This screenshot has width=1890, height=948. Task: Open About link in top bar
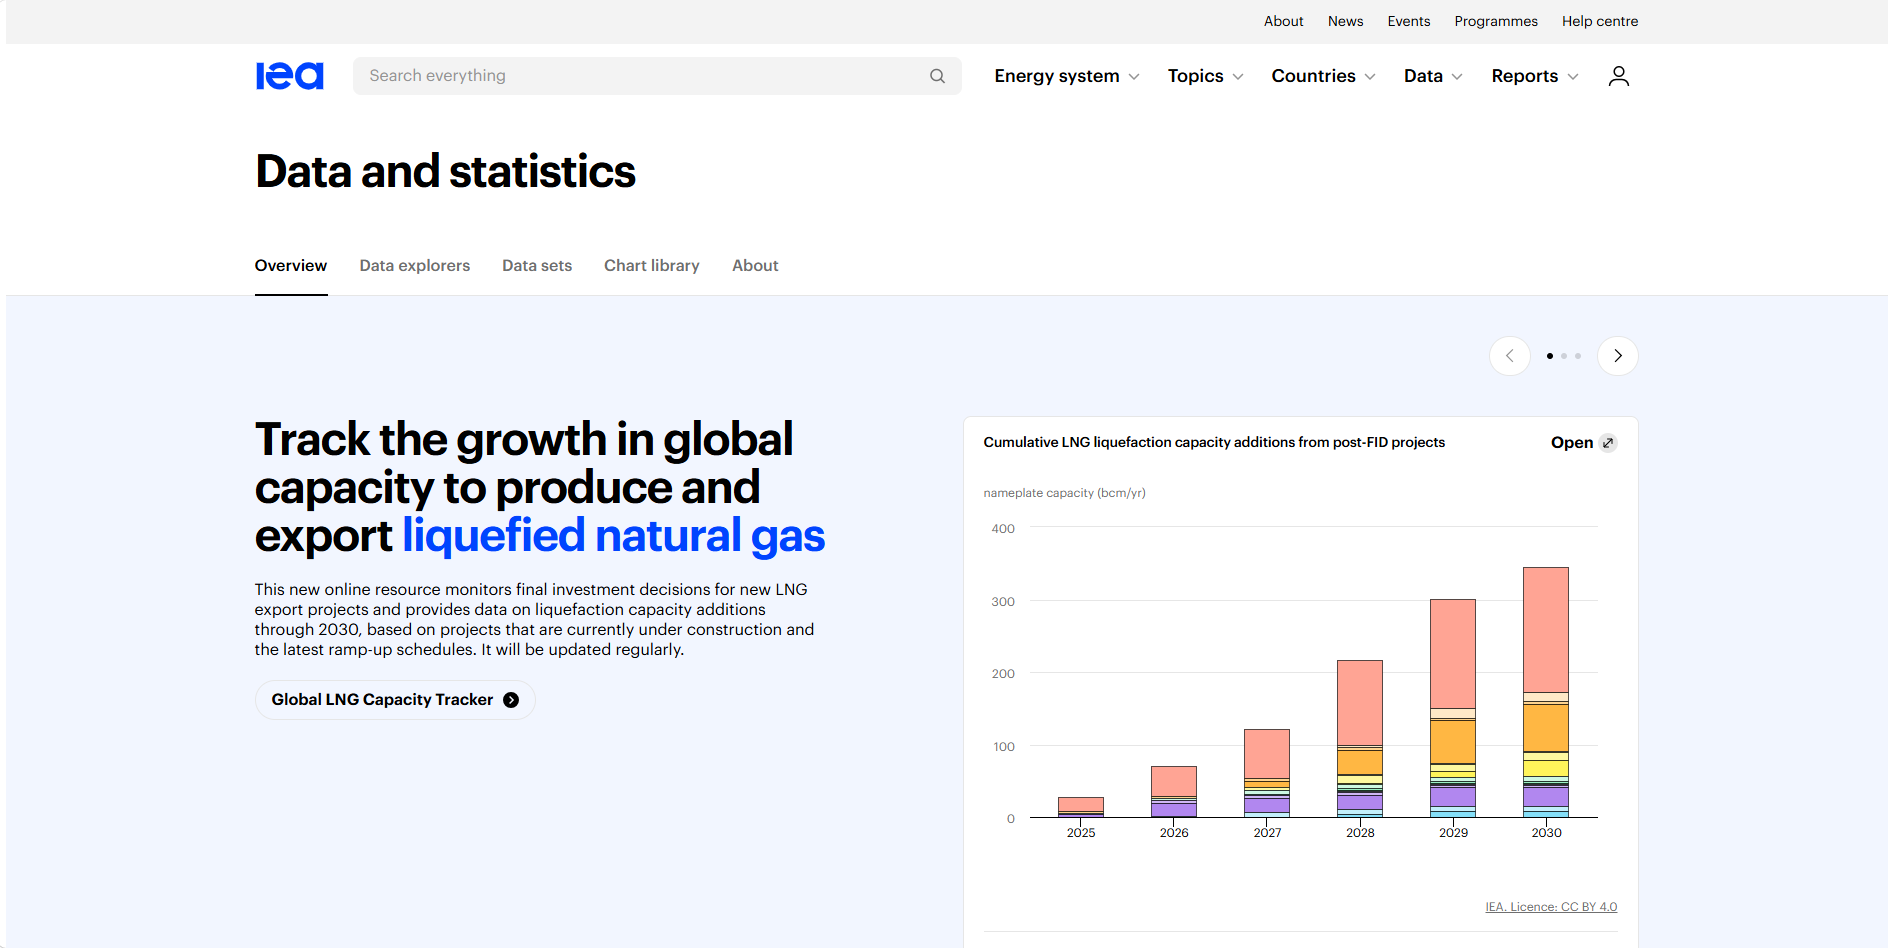pos(1284,21)
